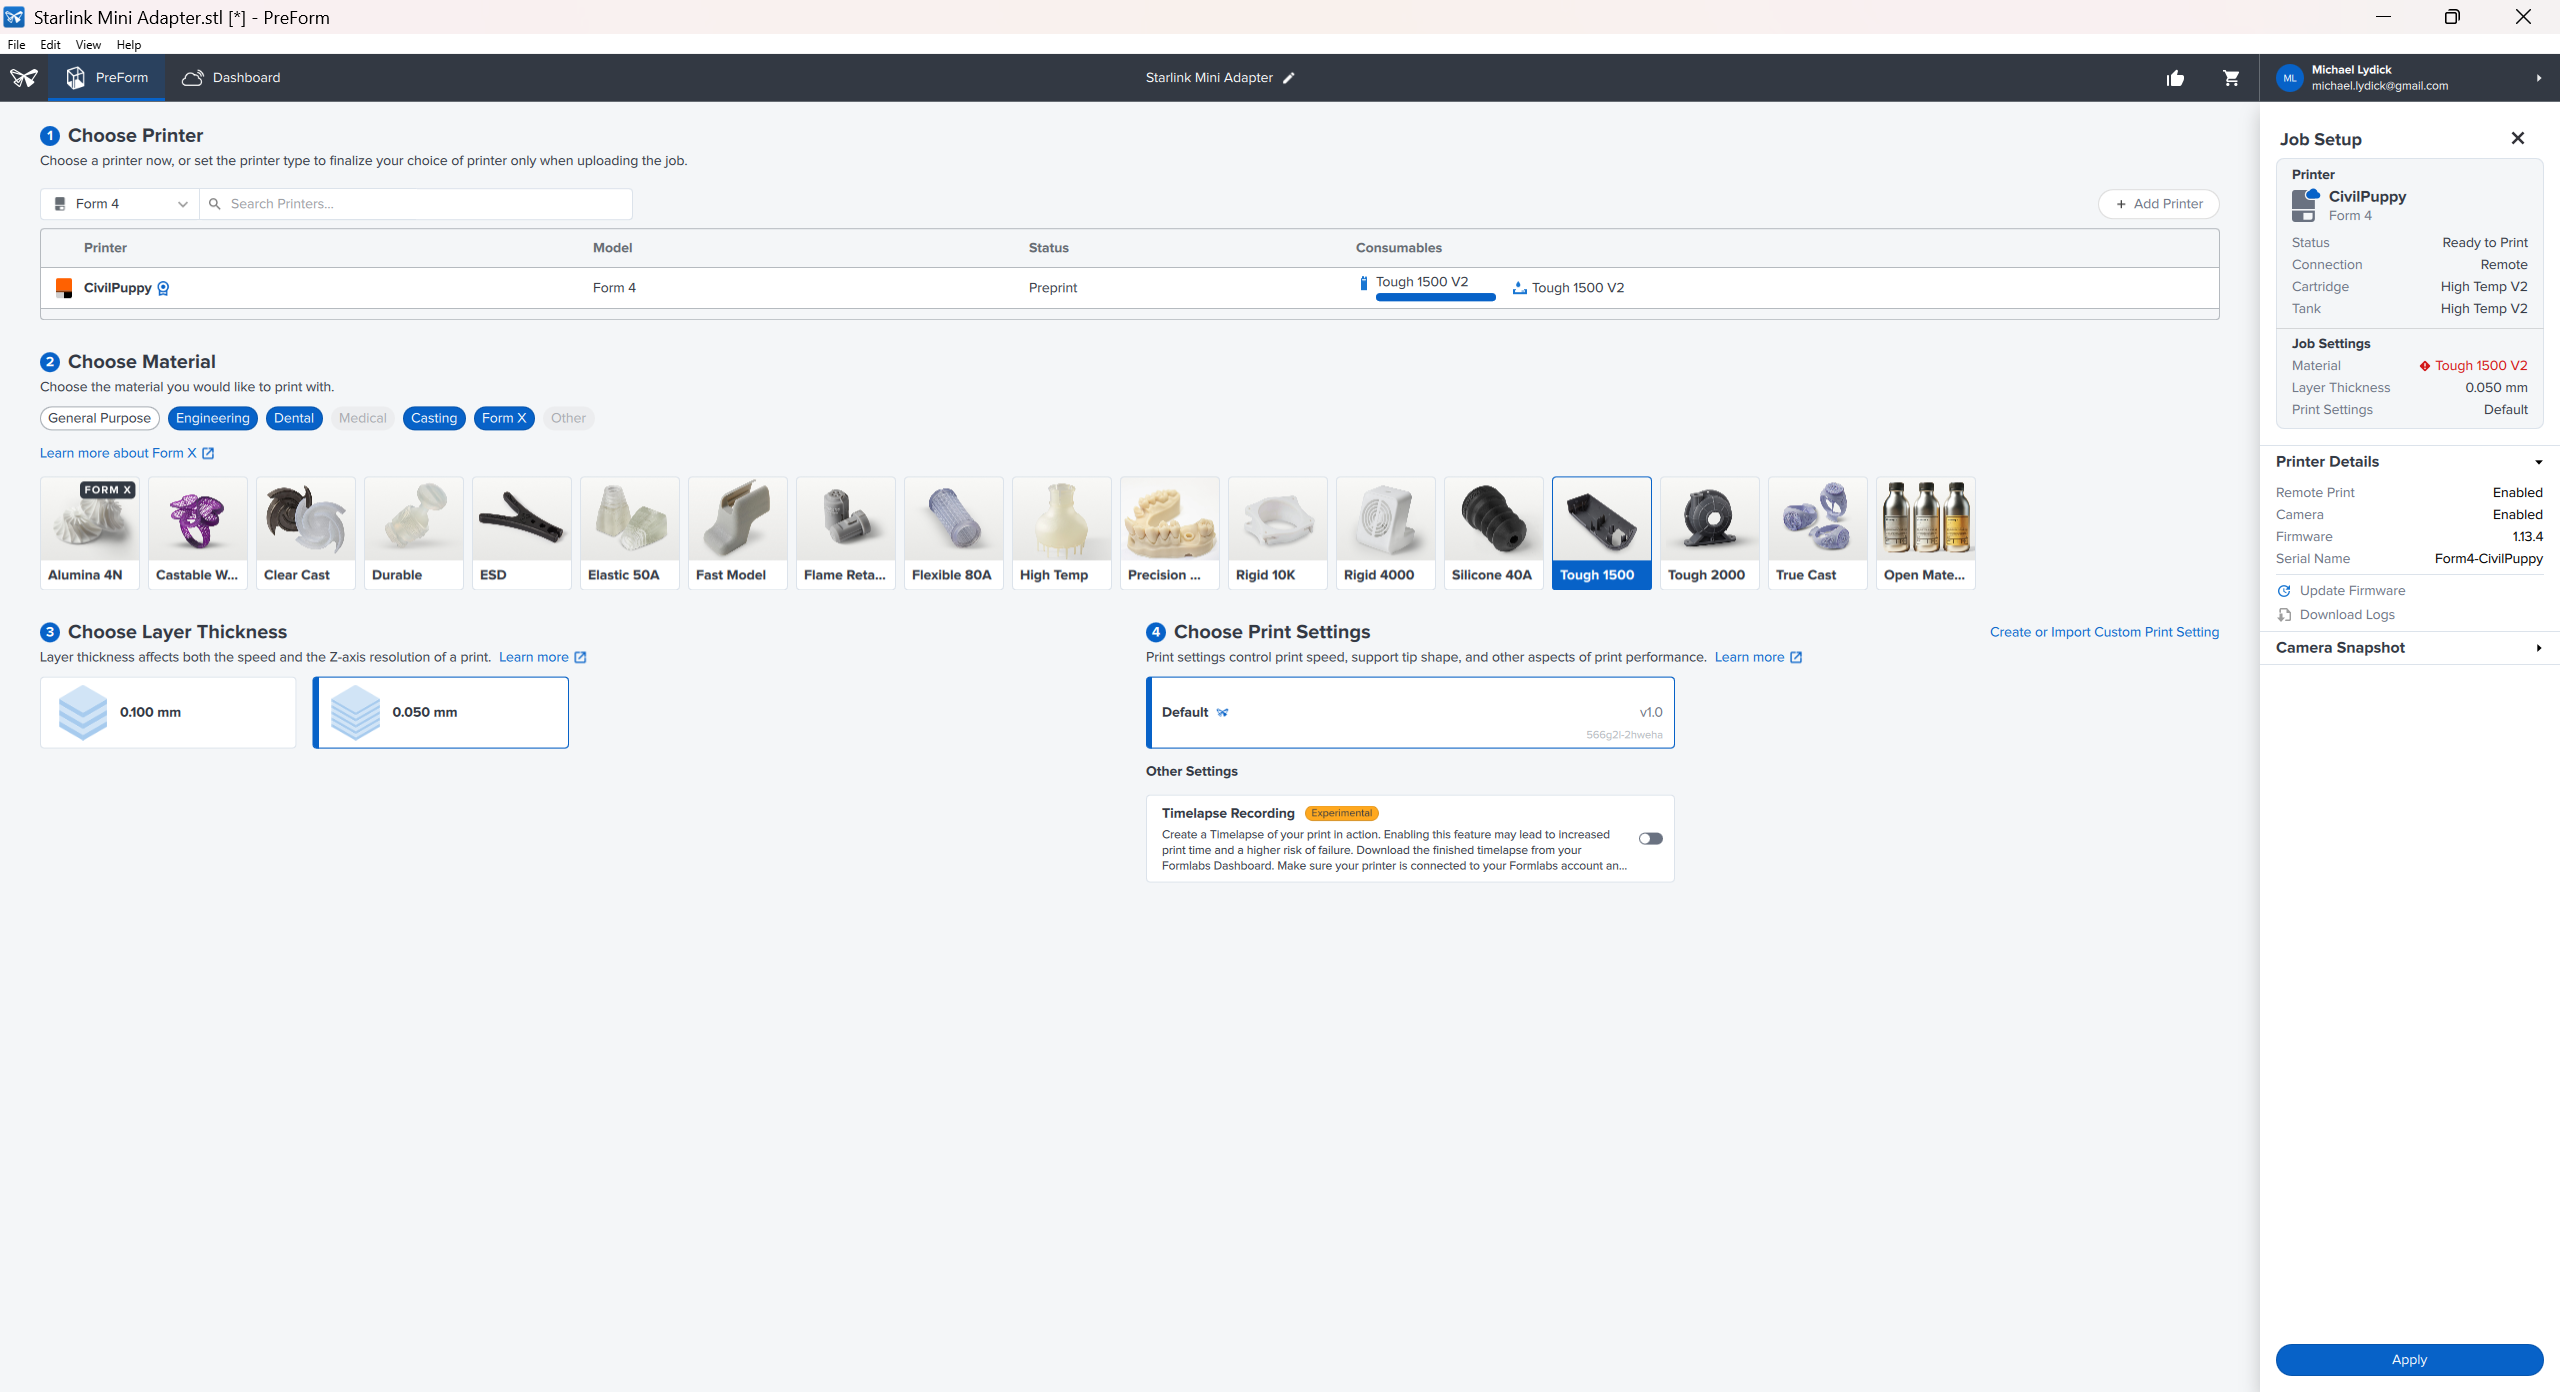Click the external link icon beside Form X
2560x1392 pixels.
(x=208, y=453)
